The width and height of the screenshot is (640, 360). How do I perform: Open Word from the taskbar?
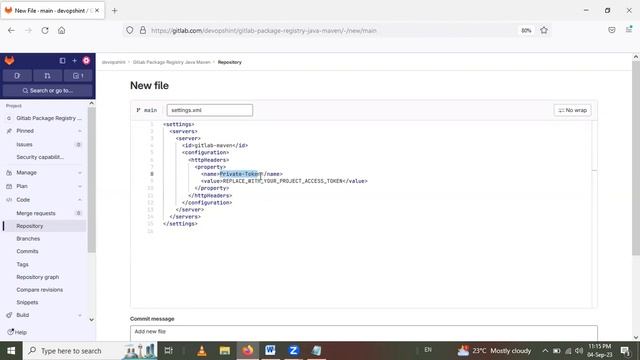pos(270,351)
